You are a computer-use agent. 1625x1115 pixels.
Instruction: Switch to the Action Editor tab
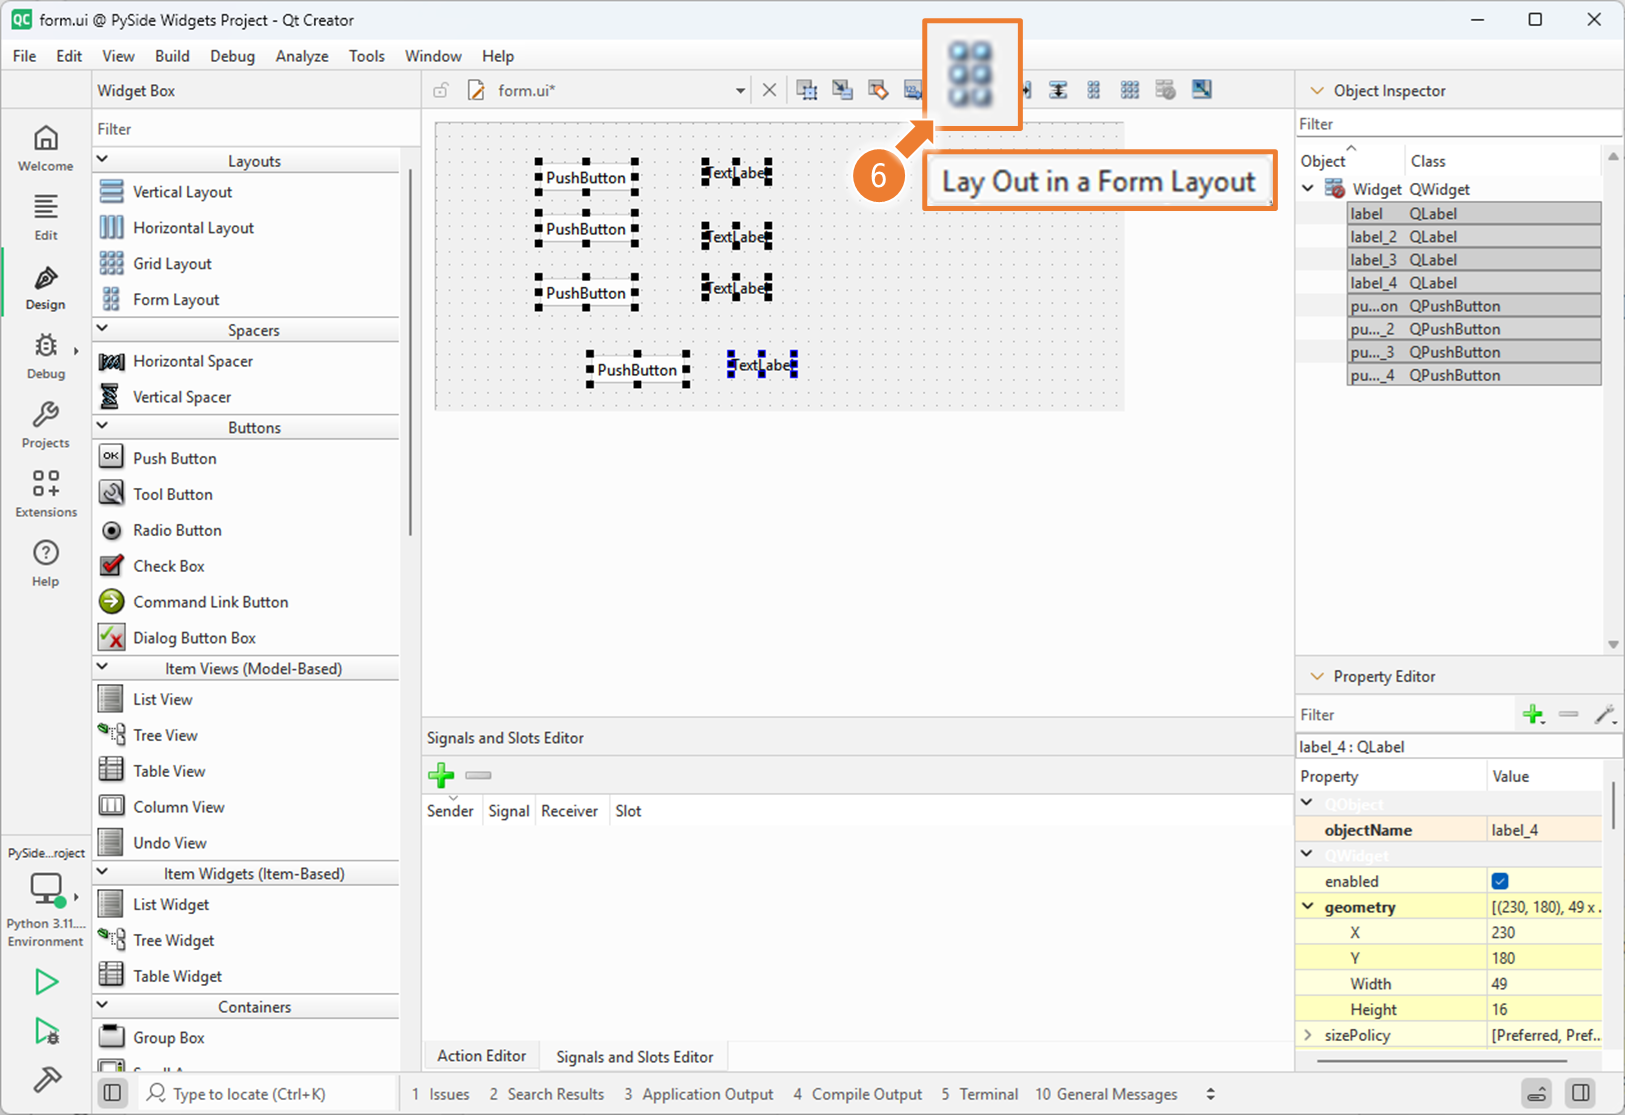(481, 1056)
